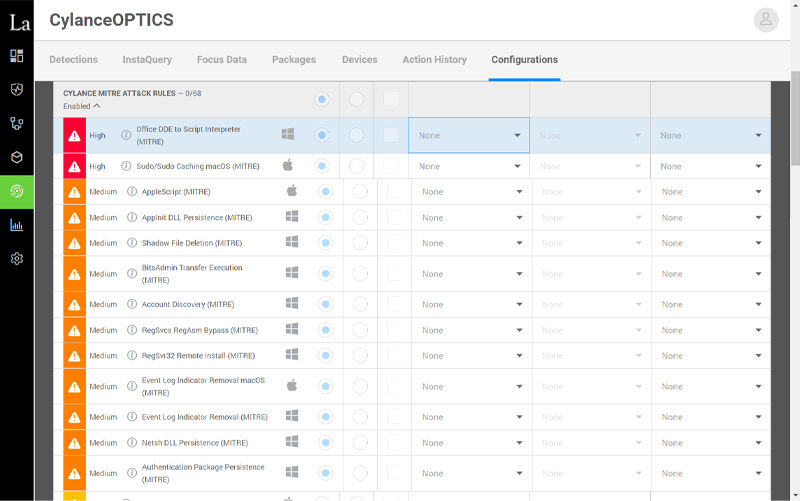Switch to the Devices tab
This screenshot has height=501, width=800.
click(360, 60)
